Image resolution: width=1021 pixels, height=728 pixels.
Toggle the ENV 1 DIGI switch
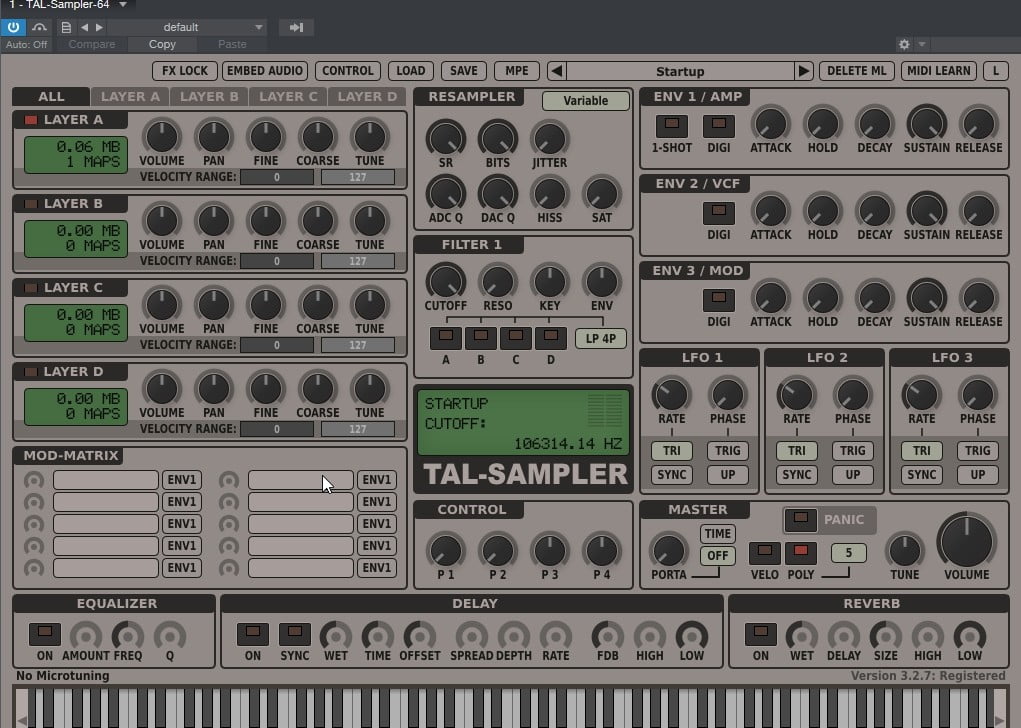[x=719, y=126]
